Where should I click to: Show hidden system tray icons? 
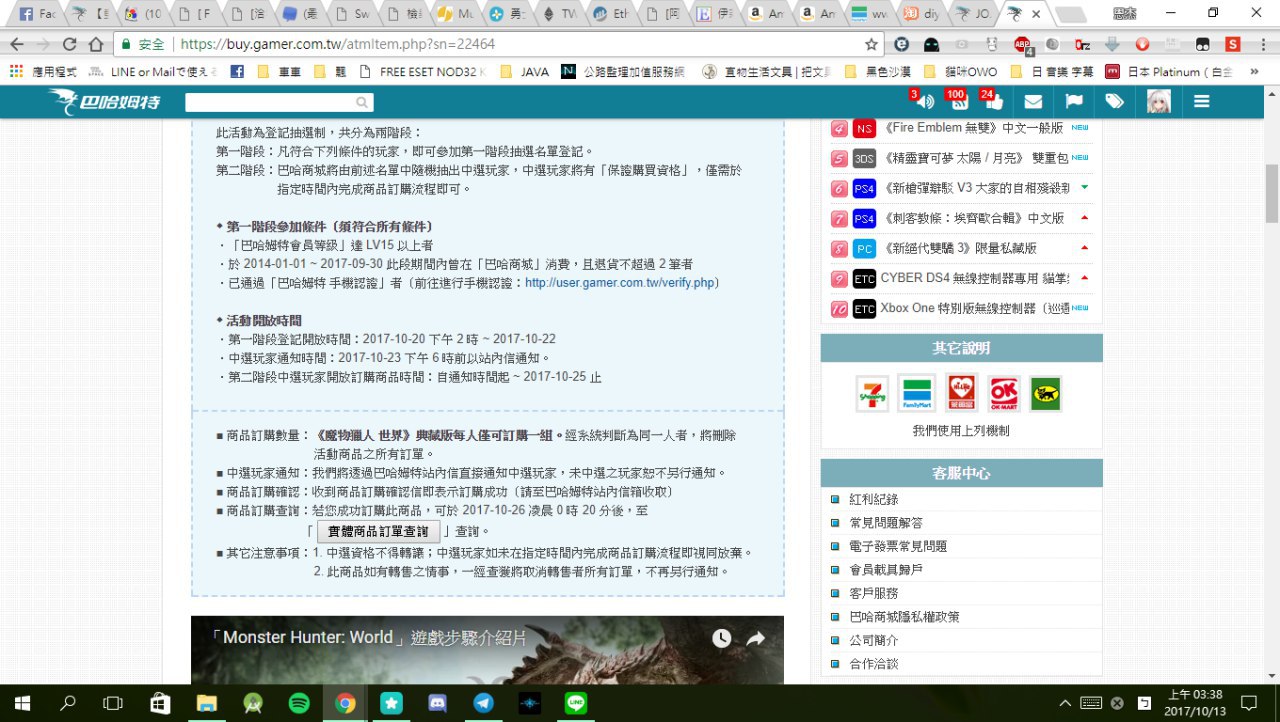click(1066, 703)
